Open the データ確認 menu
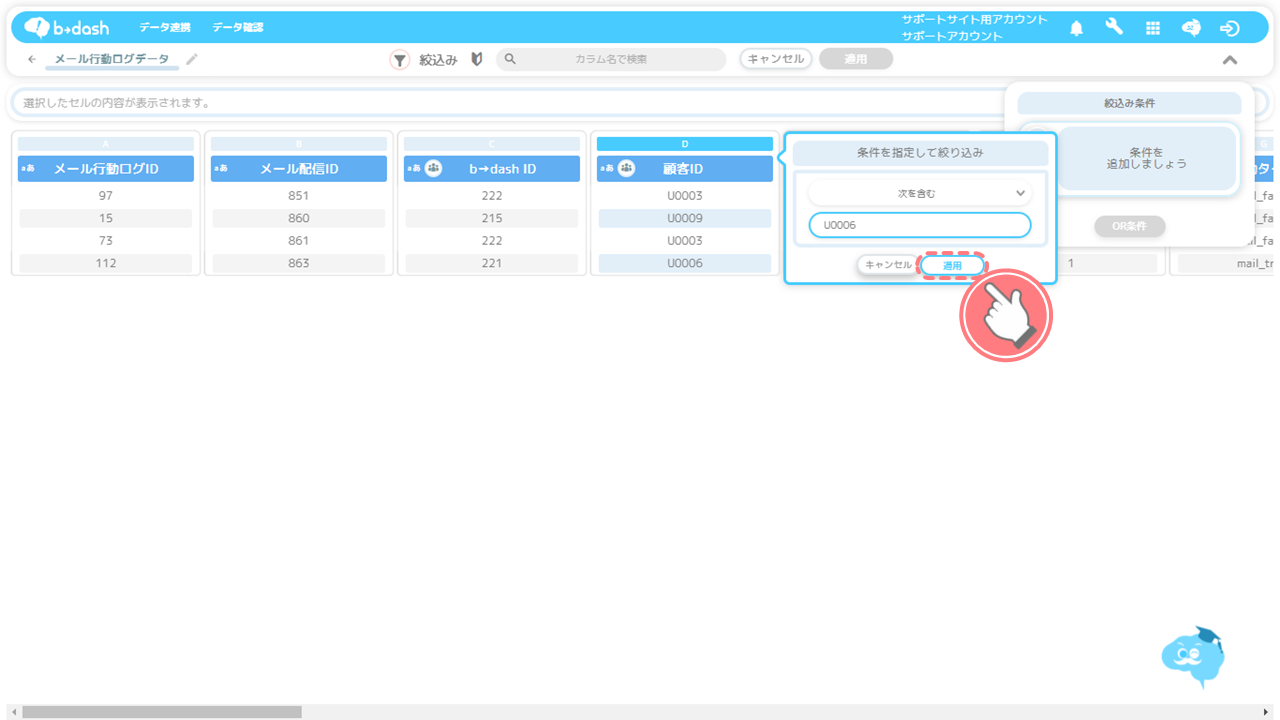The image size is (1280, 720). (x=238, y=28)
